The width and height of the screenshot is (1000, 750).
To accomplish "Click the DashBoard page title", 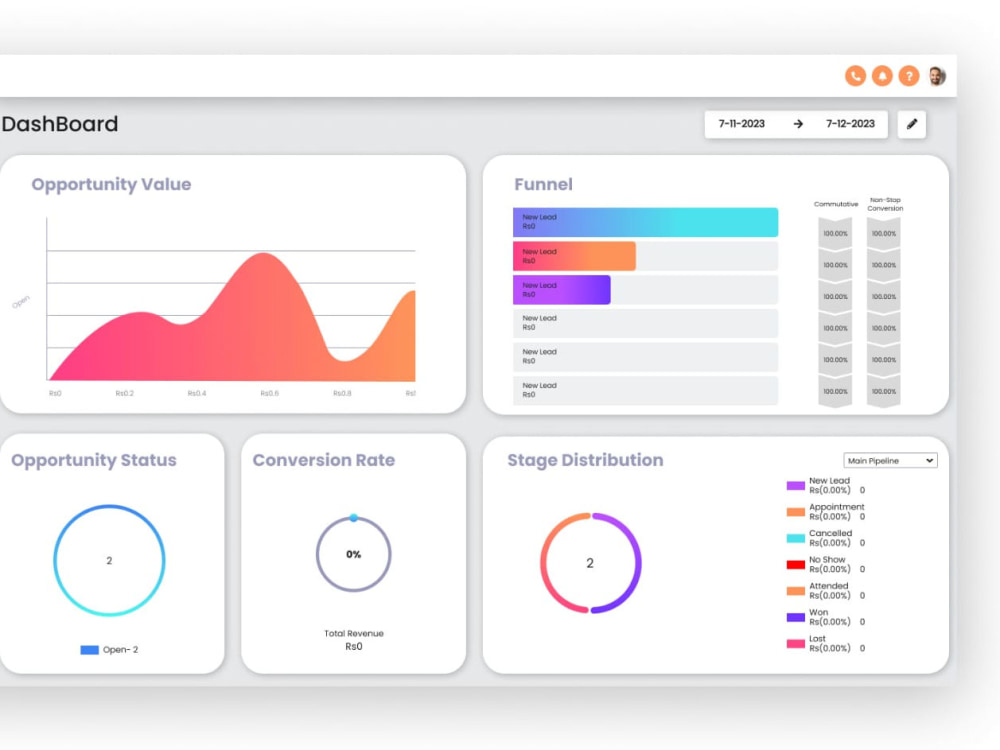I will 60,124.
